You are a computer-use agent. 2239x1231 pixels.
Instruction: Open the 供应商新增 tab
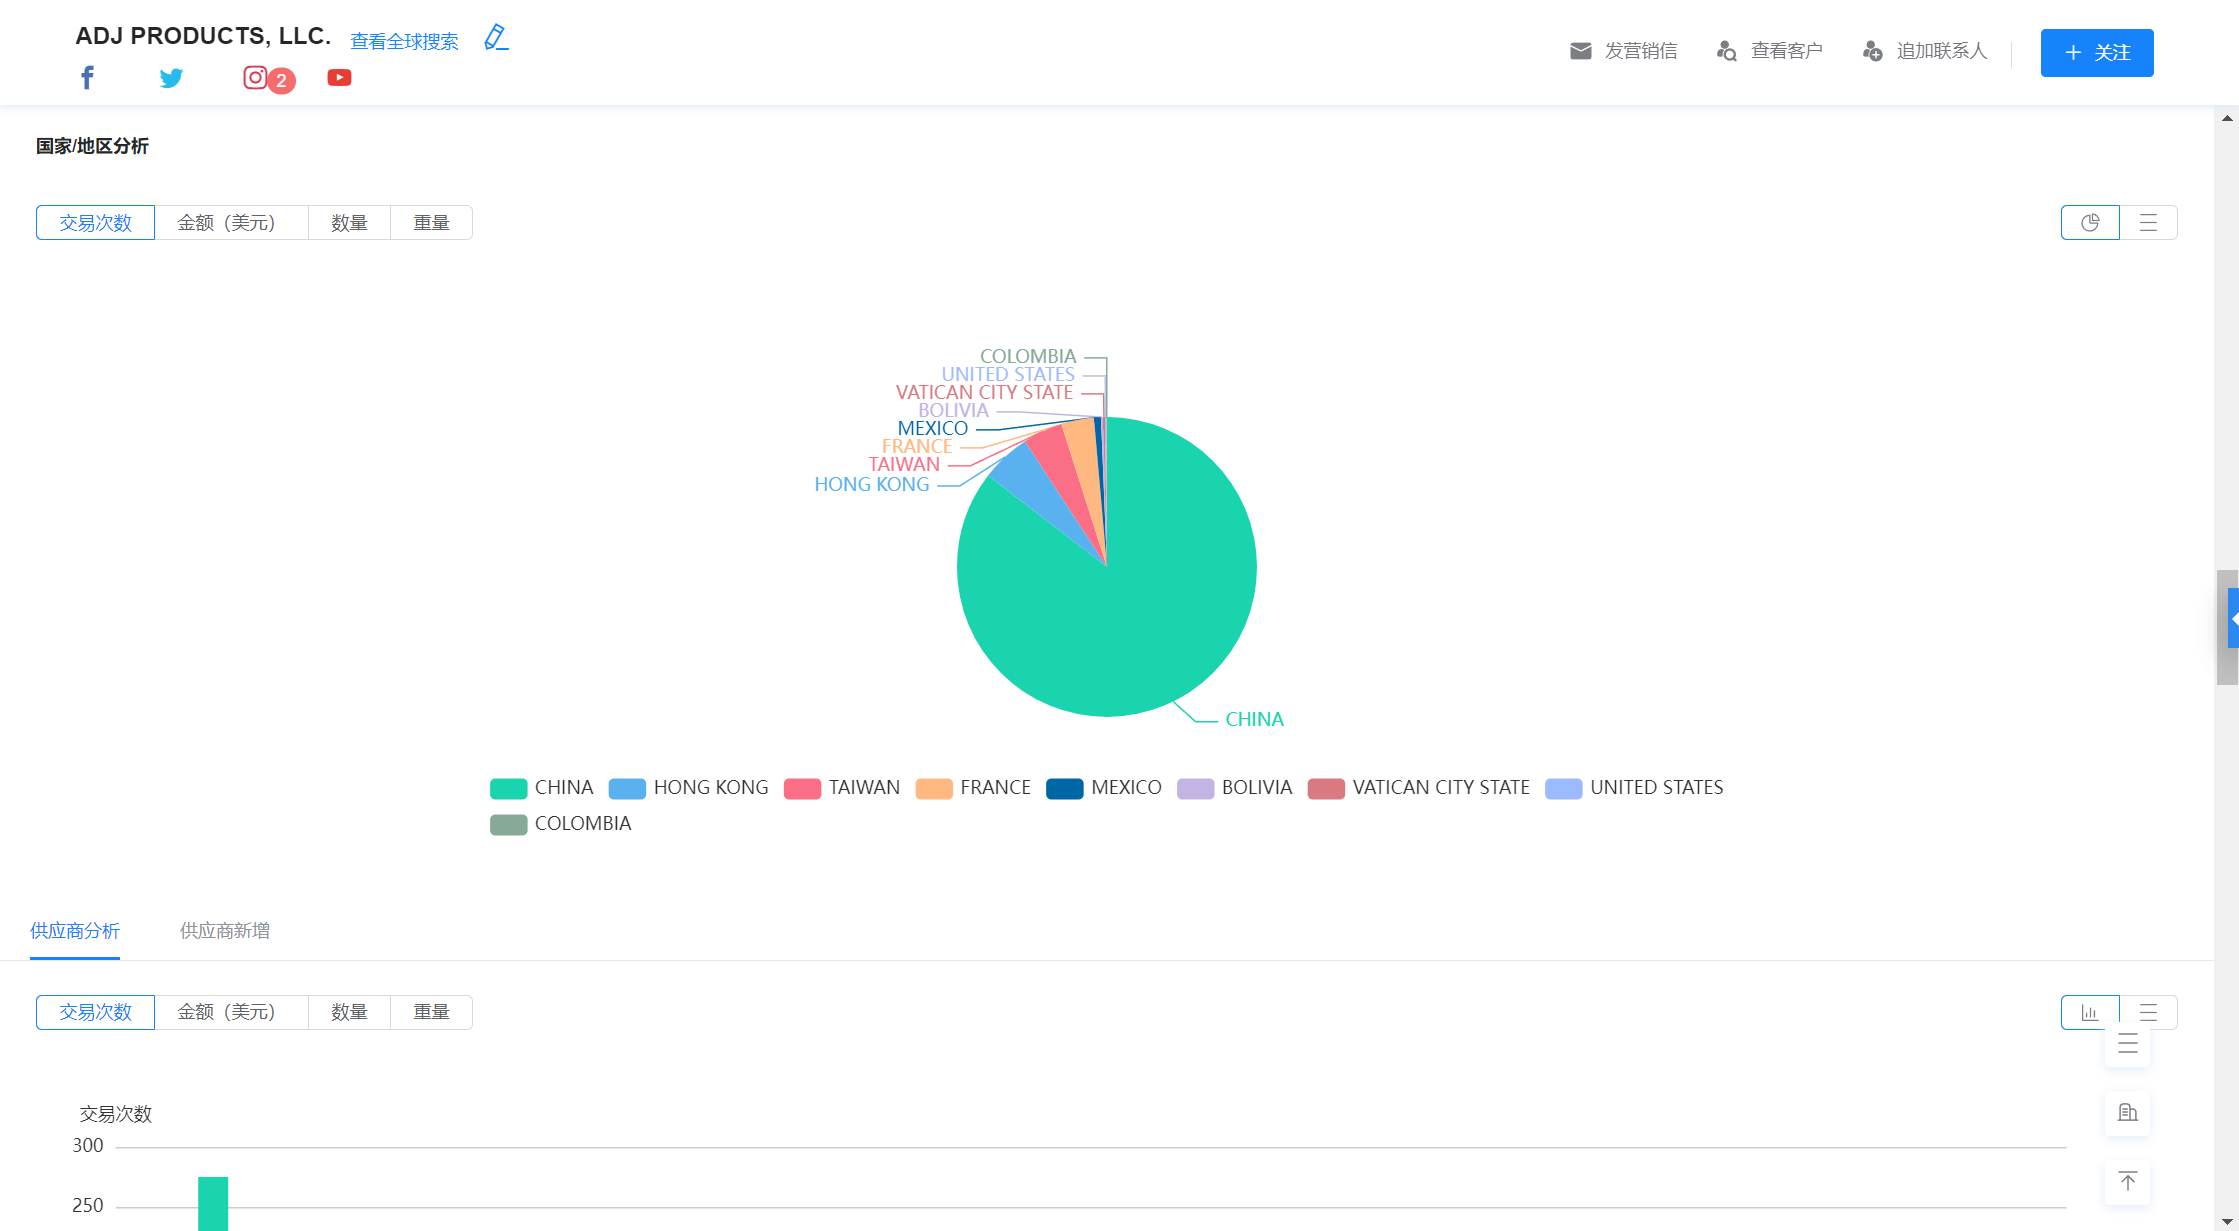click(225, 931)
